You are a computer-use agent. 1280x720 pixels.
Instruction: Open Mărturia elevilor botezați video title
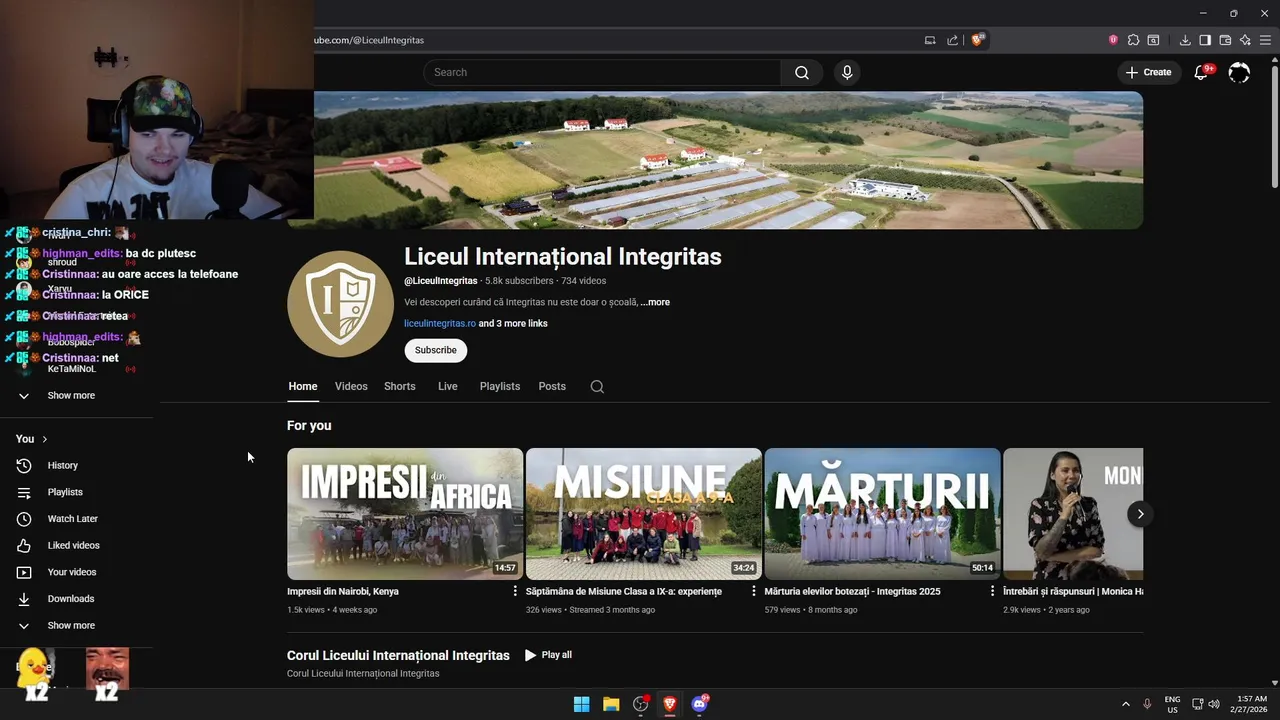click(852, 591)
